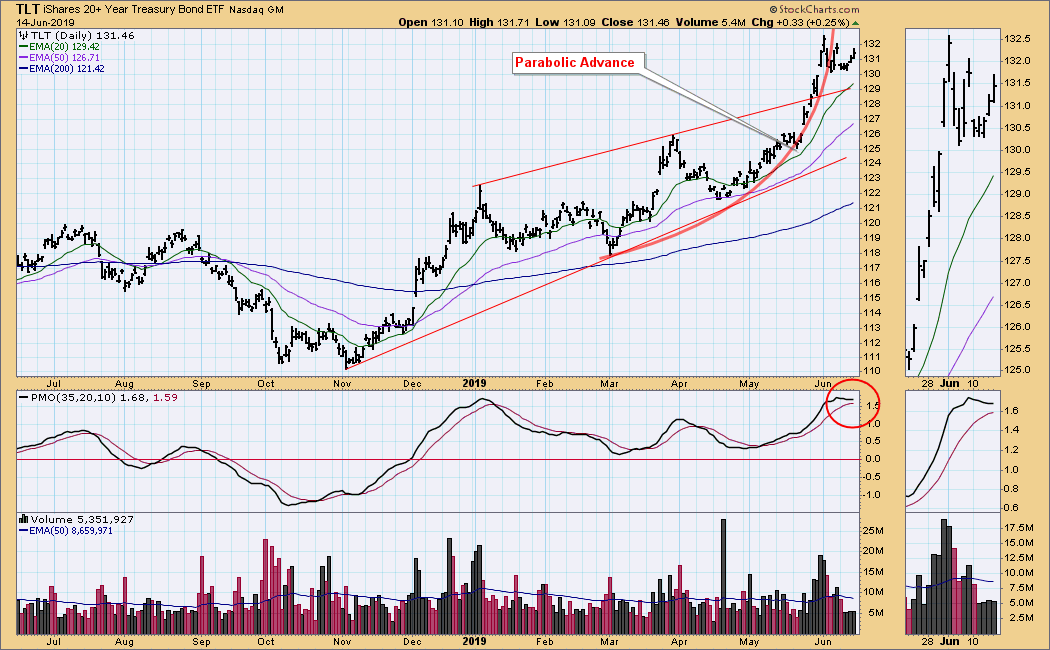Click the '125.0' label on the zoomed price axis
The image size is (1050, 650).
[1017, 370]
